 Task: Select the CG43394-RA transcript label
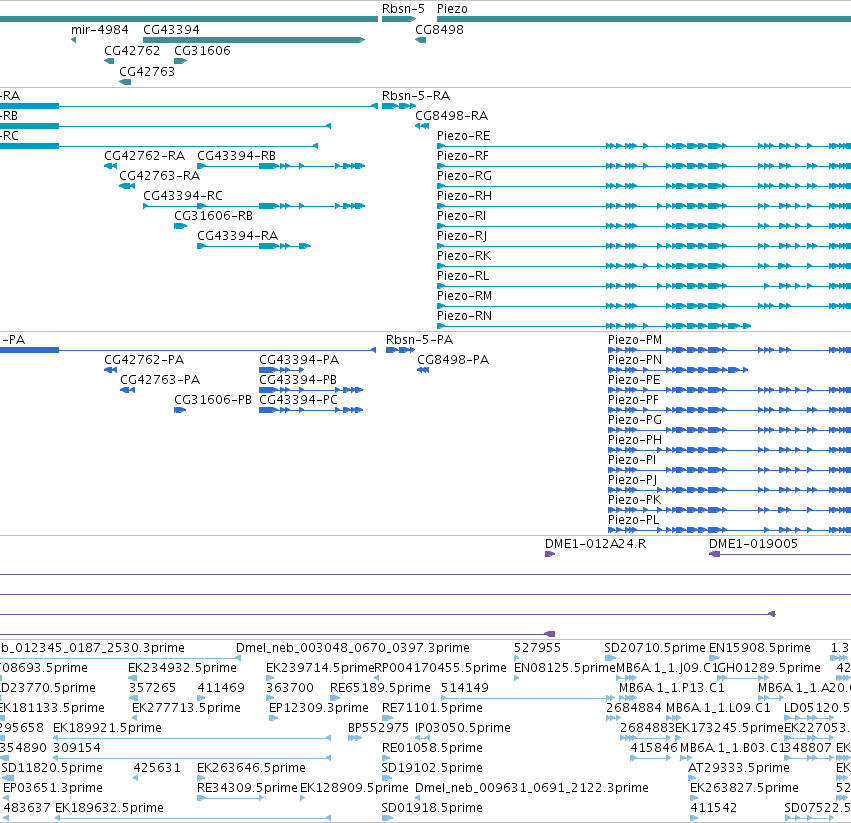(237, 236)
